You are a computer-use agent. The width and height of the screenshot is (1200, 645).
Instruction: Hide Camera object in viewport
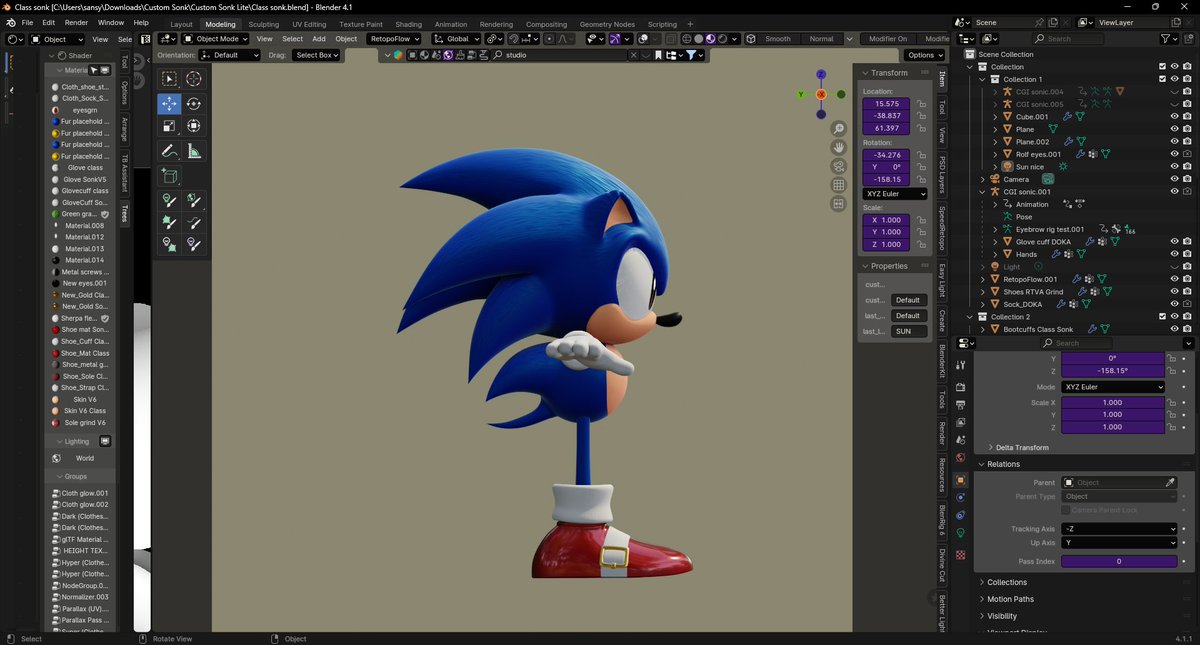pyautogui.click(x=1174, y=179)
